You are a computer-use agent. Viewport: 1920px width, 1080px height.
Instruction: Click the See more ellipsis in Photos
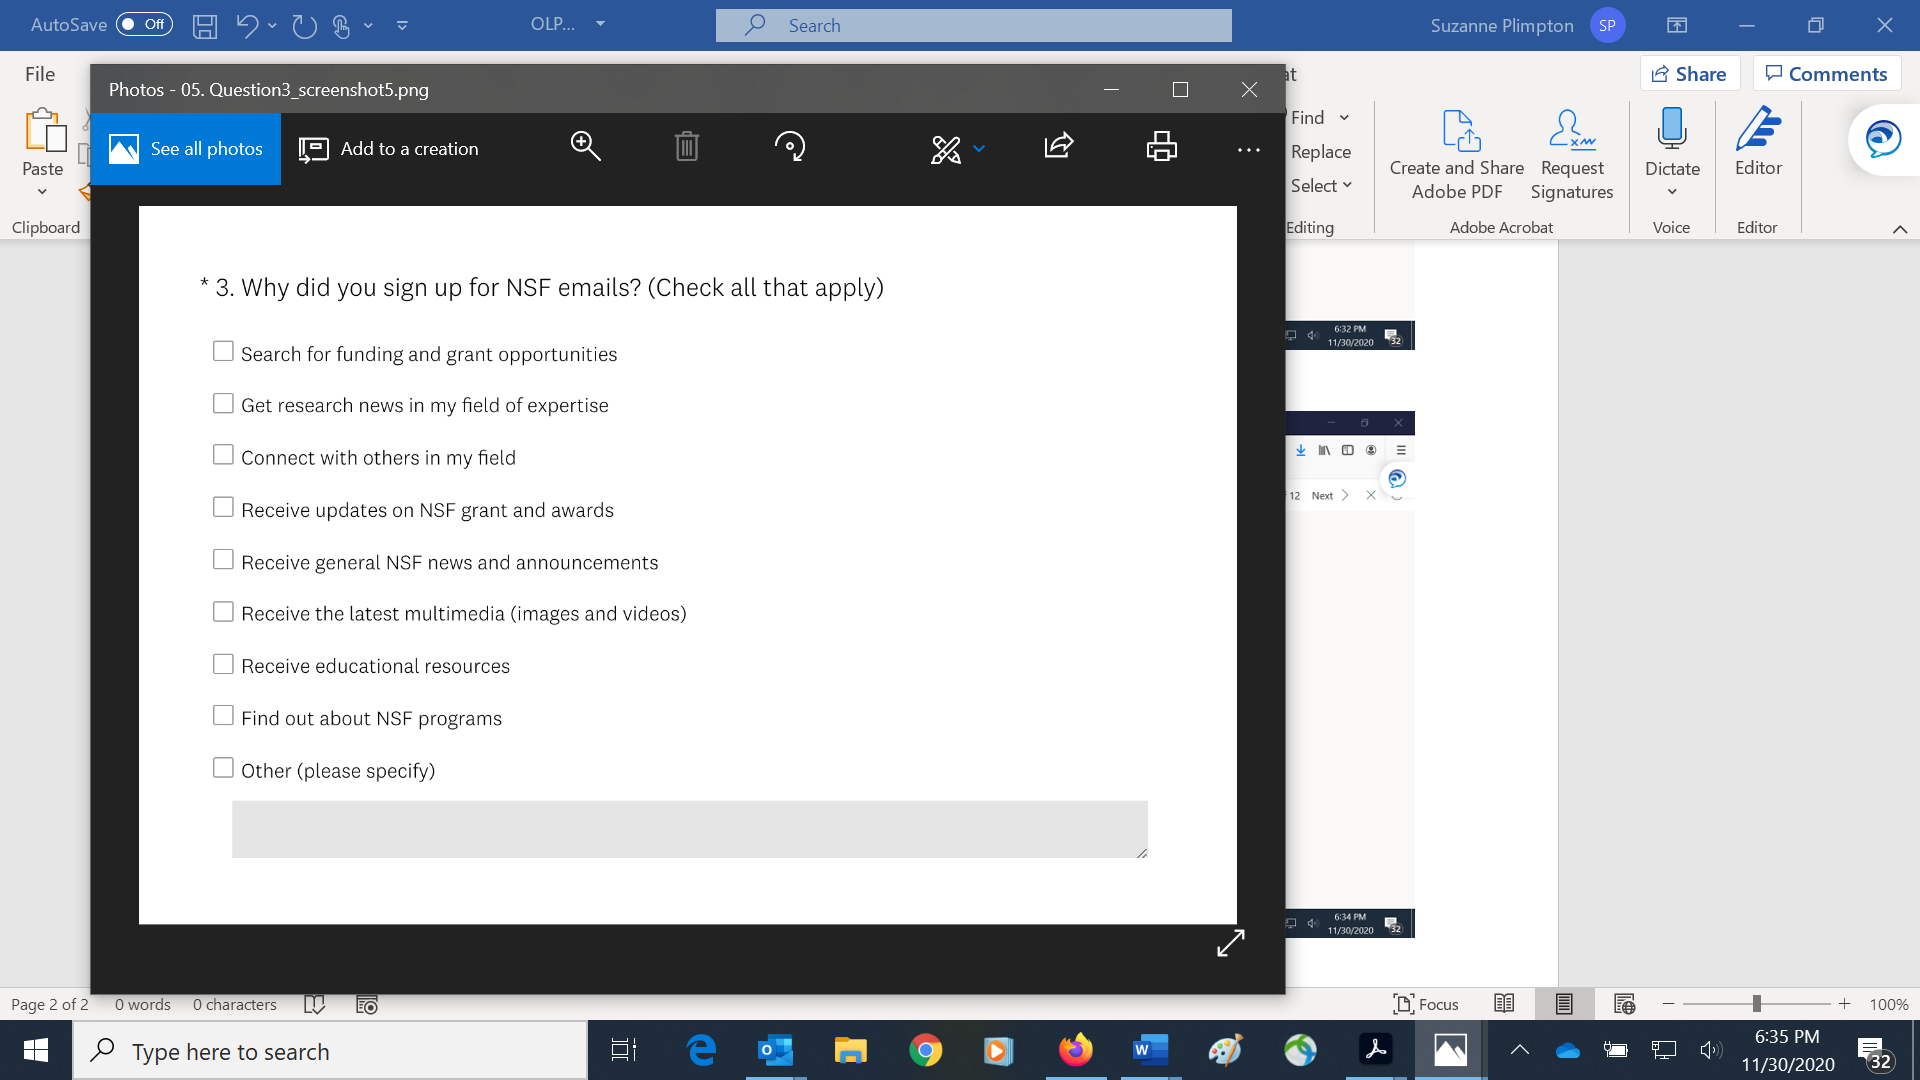pyautogui.click(x=1248, y=150)
